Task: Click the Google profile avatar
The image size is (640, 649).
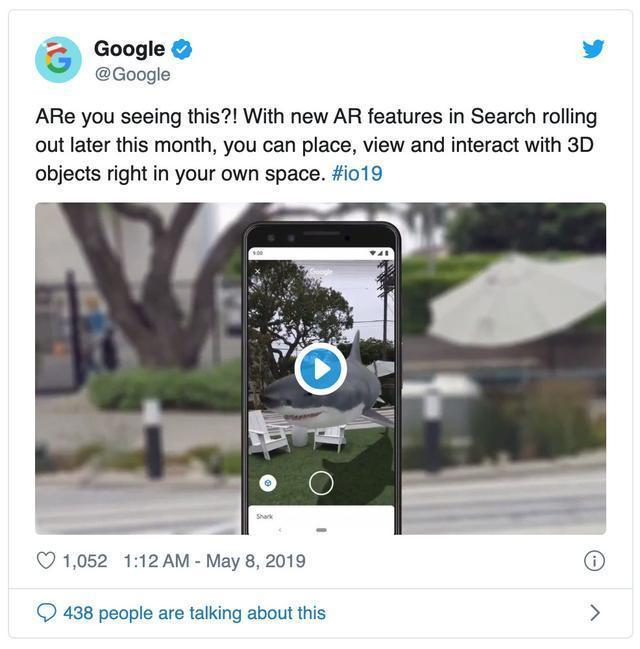Action: point(58,60)
